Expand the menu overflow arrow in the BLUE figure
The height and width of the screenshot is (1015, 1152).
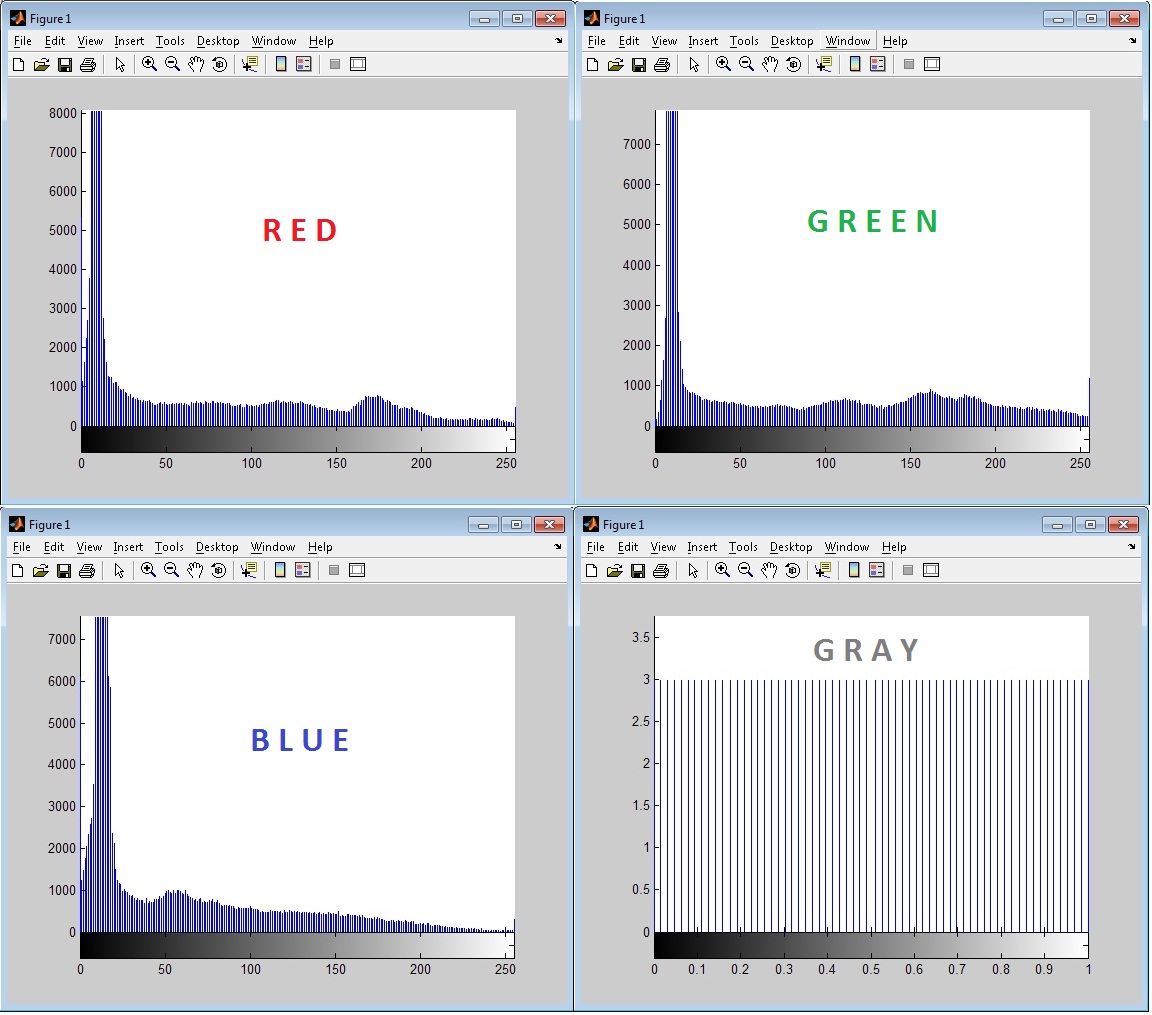coord(557,546)
